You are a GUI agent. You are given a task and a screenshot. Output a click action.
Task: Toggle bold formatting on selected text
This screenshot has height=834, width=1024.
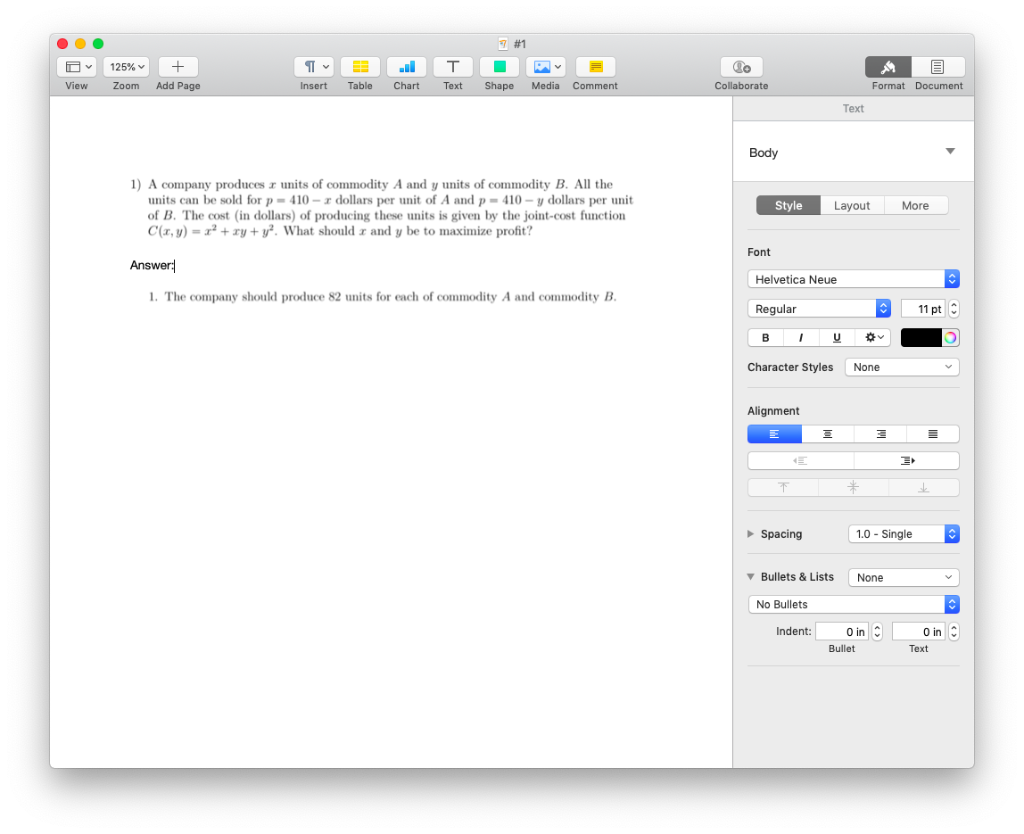click(x=765, y=337)
